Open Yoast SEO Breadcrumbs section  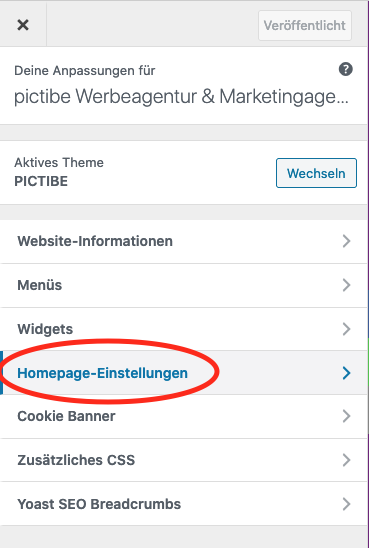pyautogui.click(x=184, y=504)
